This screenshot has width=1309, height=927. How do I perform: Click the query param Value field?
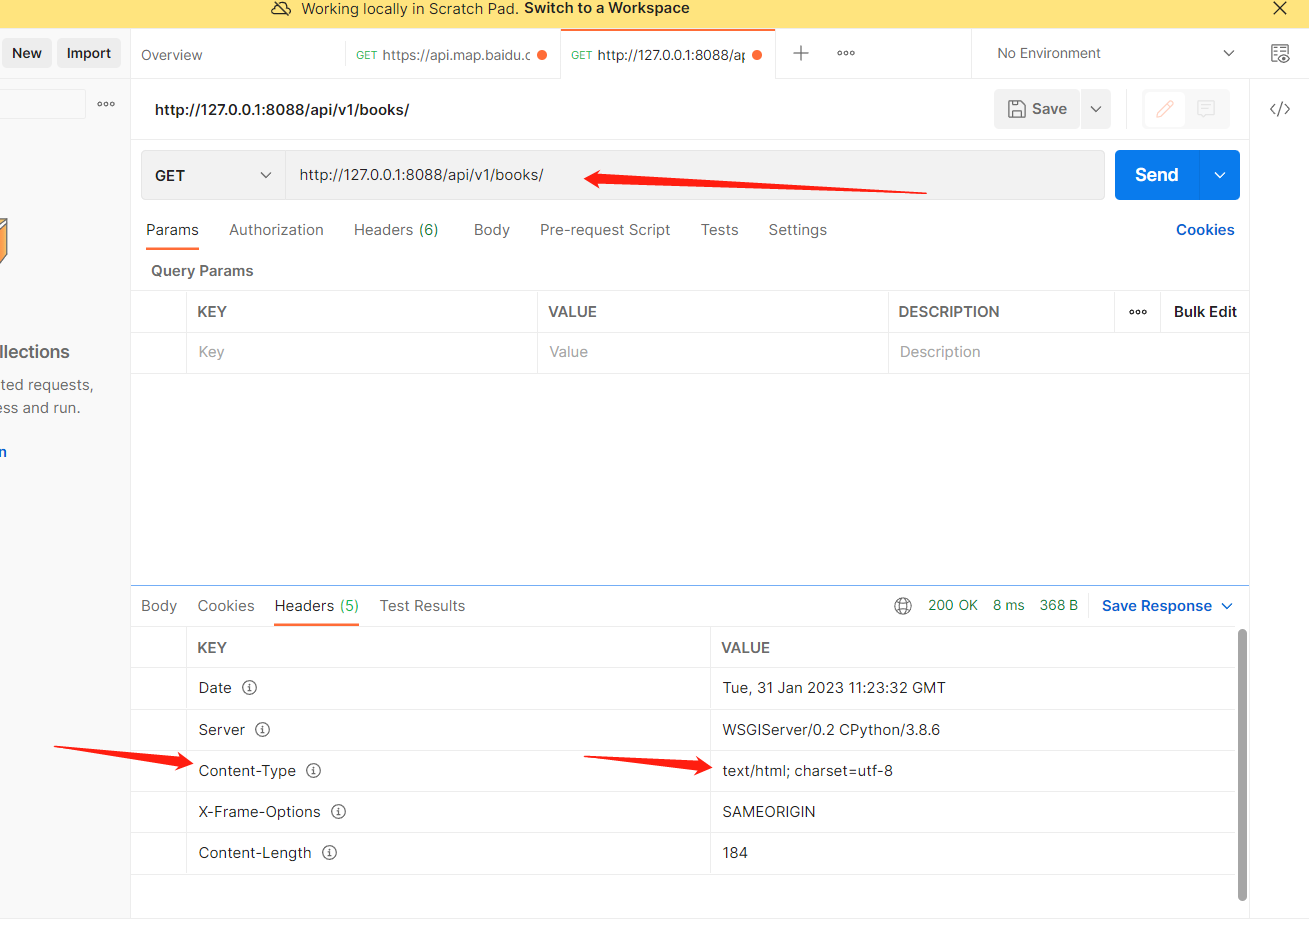(713, 352)
